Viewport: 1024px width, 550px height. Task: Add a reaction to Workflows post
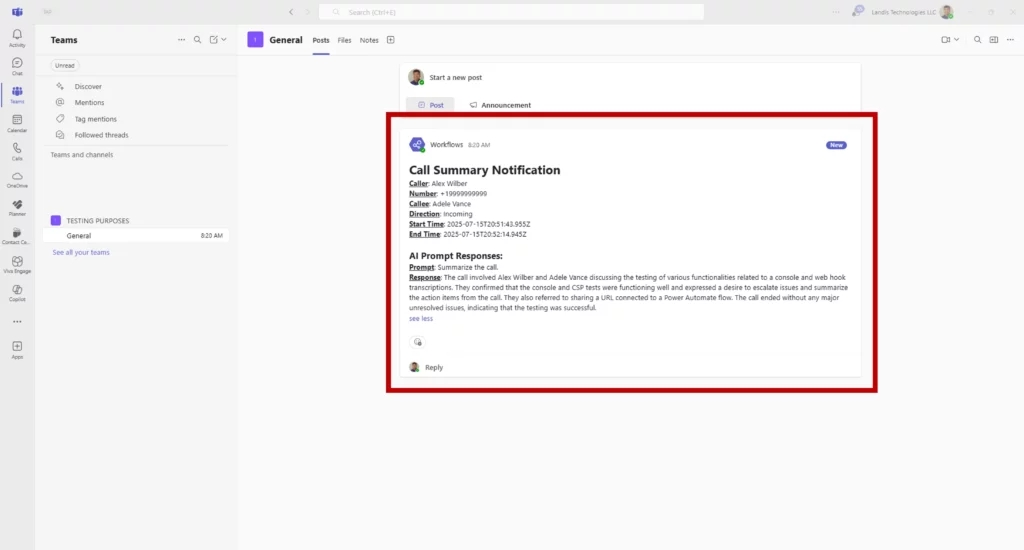418,342
